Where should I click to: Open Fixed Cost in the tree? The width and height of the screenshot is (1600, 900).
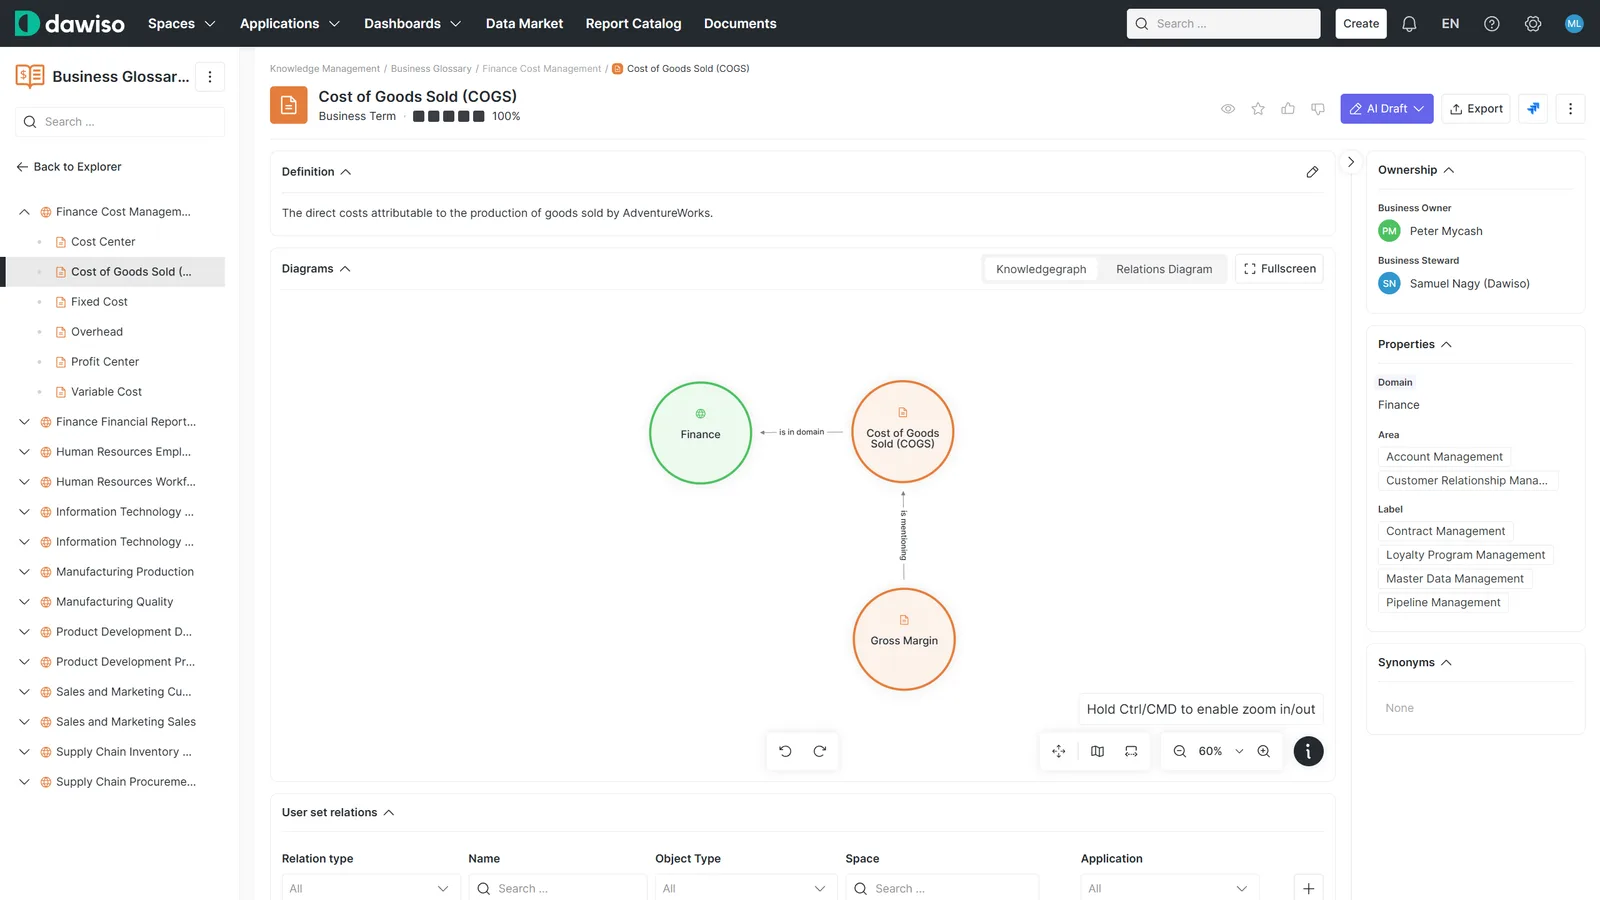[x=99, y=302]
